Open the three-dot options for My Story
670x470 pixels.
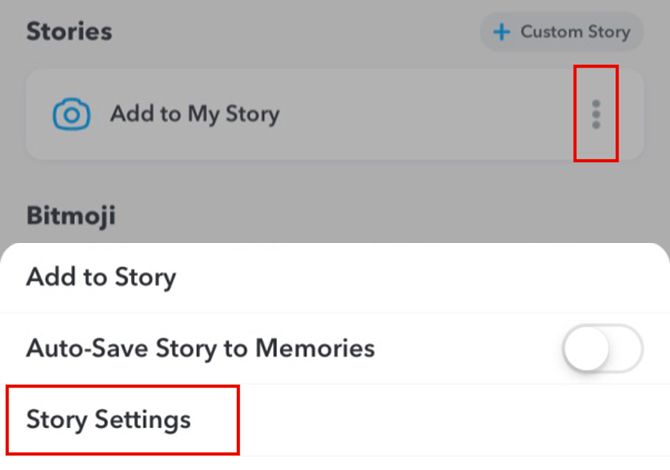[596, 114]
